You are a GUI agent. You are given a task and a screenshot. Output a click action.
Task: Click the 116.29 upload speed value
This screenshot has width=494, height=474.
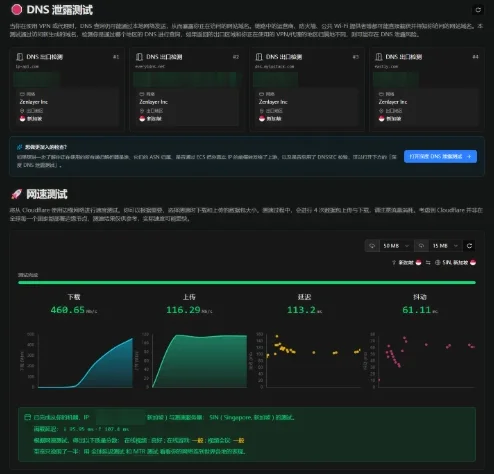point(183,310)
